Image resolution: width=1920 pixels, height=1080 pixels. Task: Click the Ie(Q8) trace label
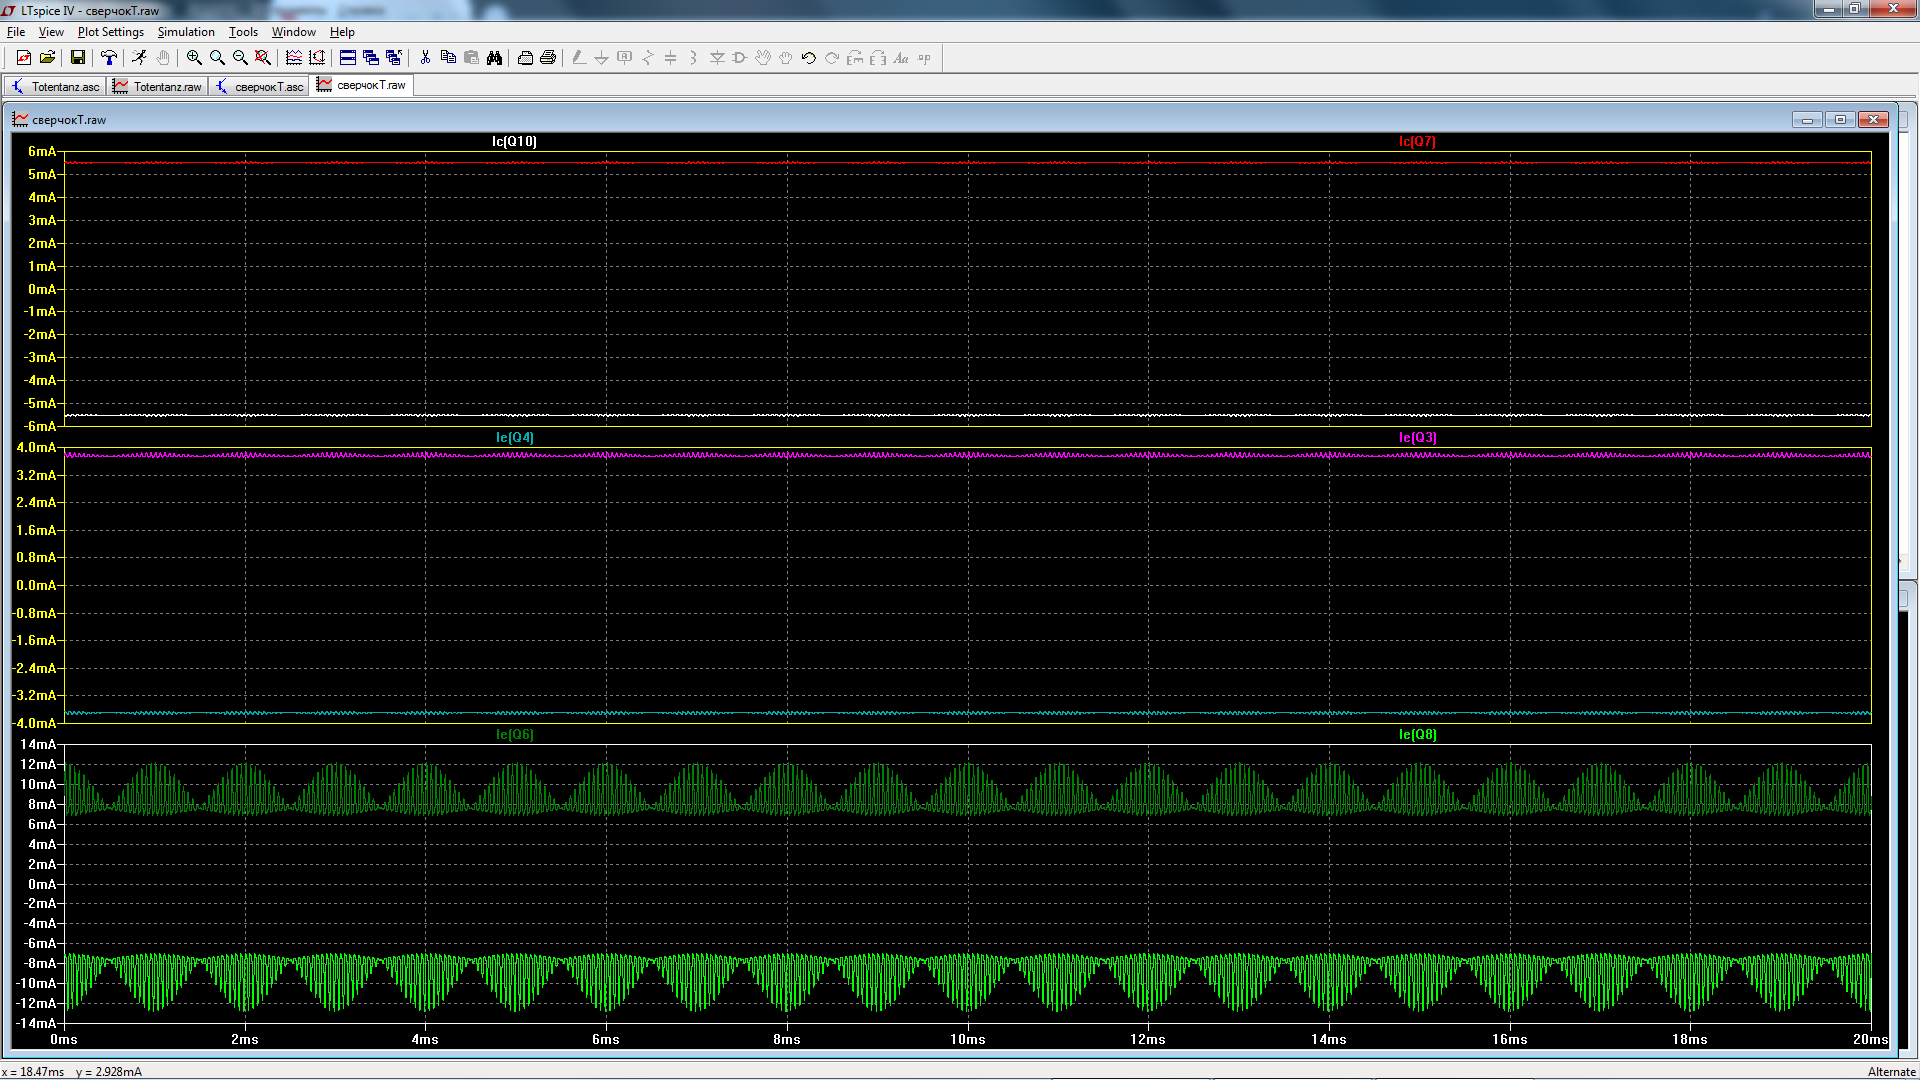tap(1417, 734)
